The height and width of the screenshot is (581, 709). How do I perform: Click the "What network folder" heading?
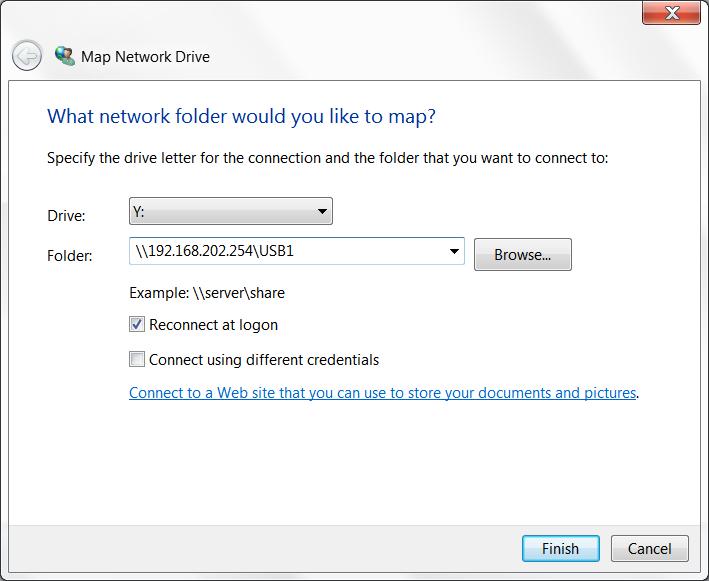tap(241, 116)
